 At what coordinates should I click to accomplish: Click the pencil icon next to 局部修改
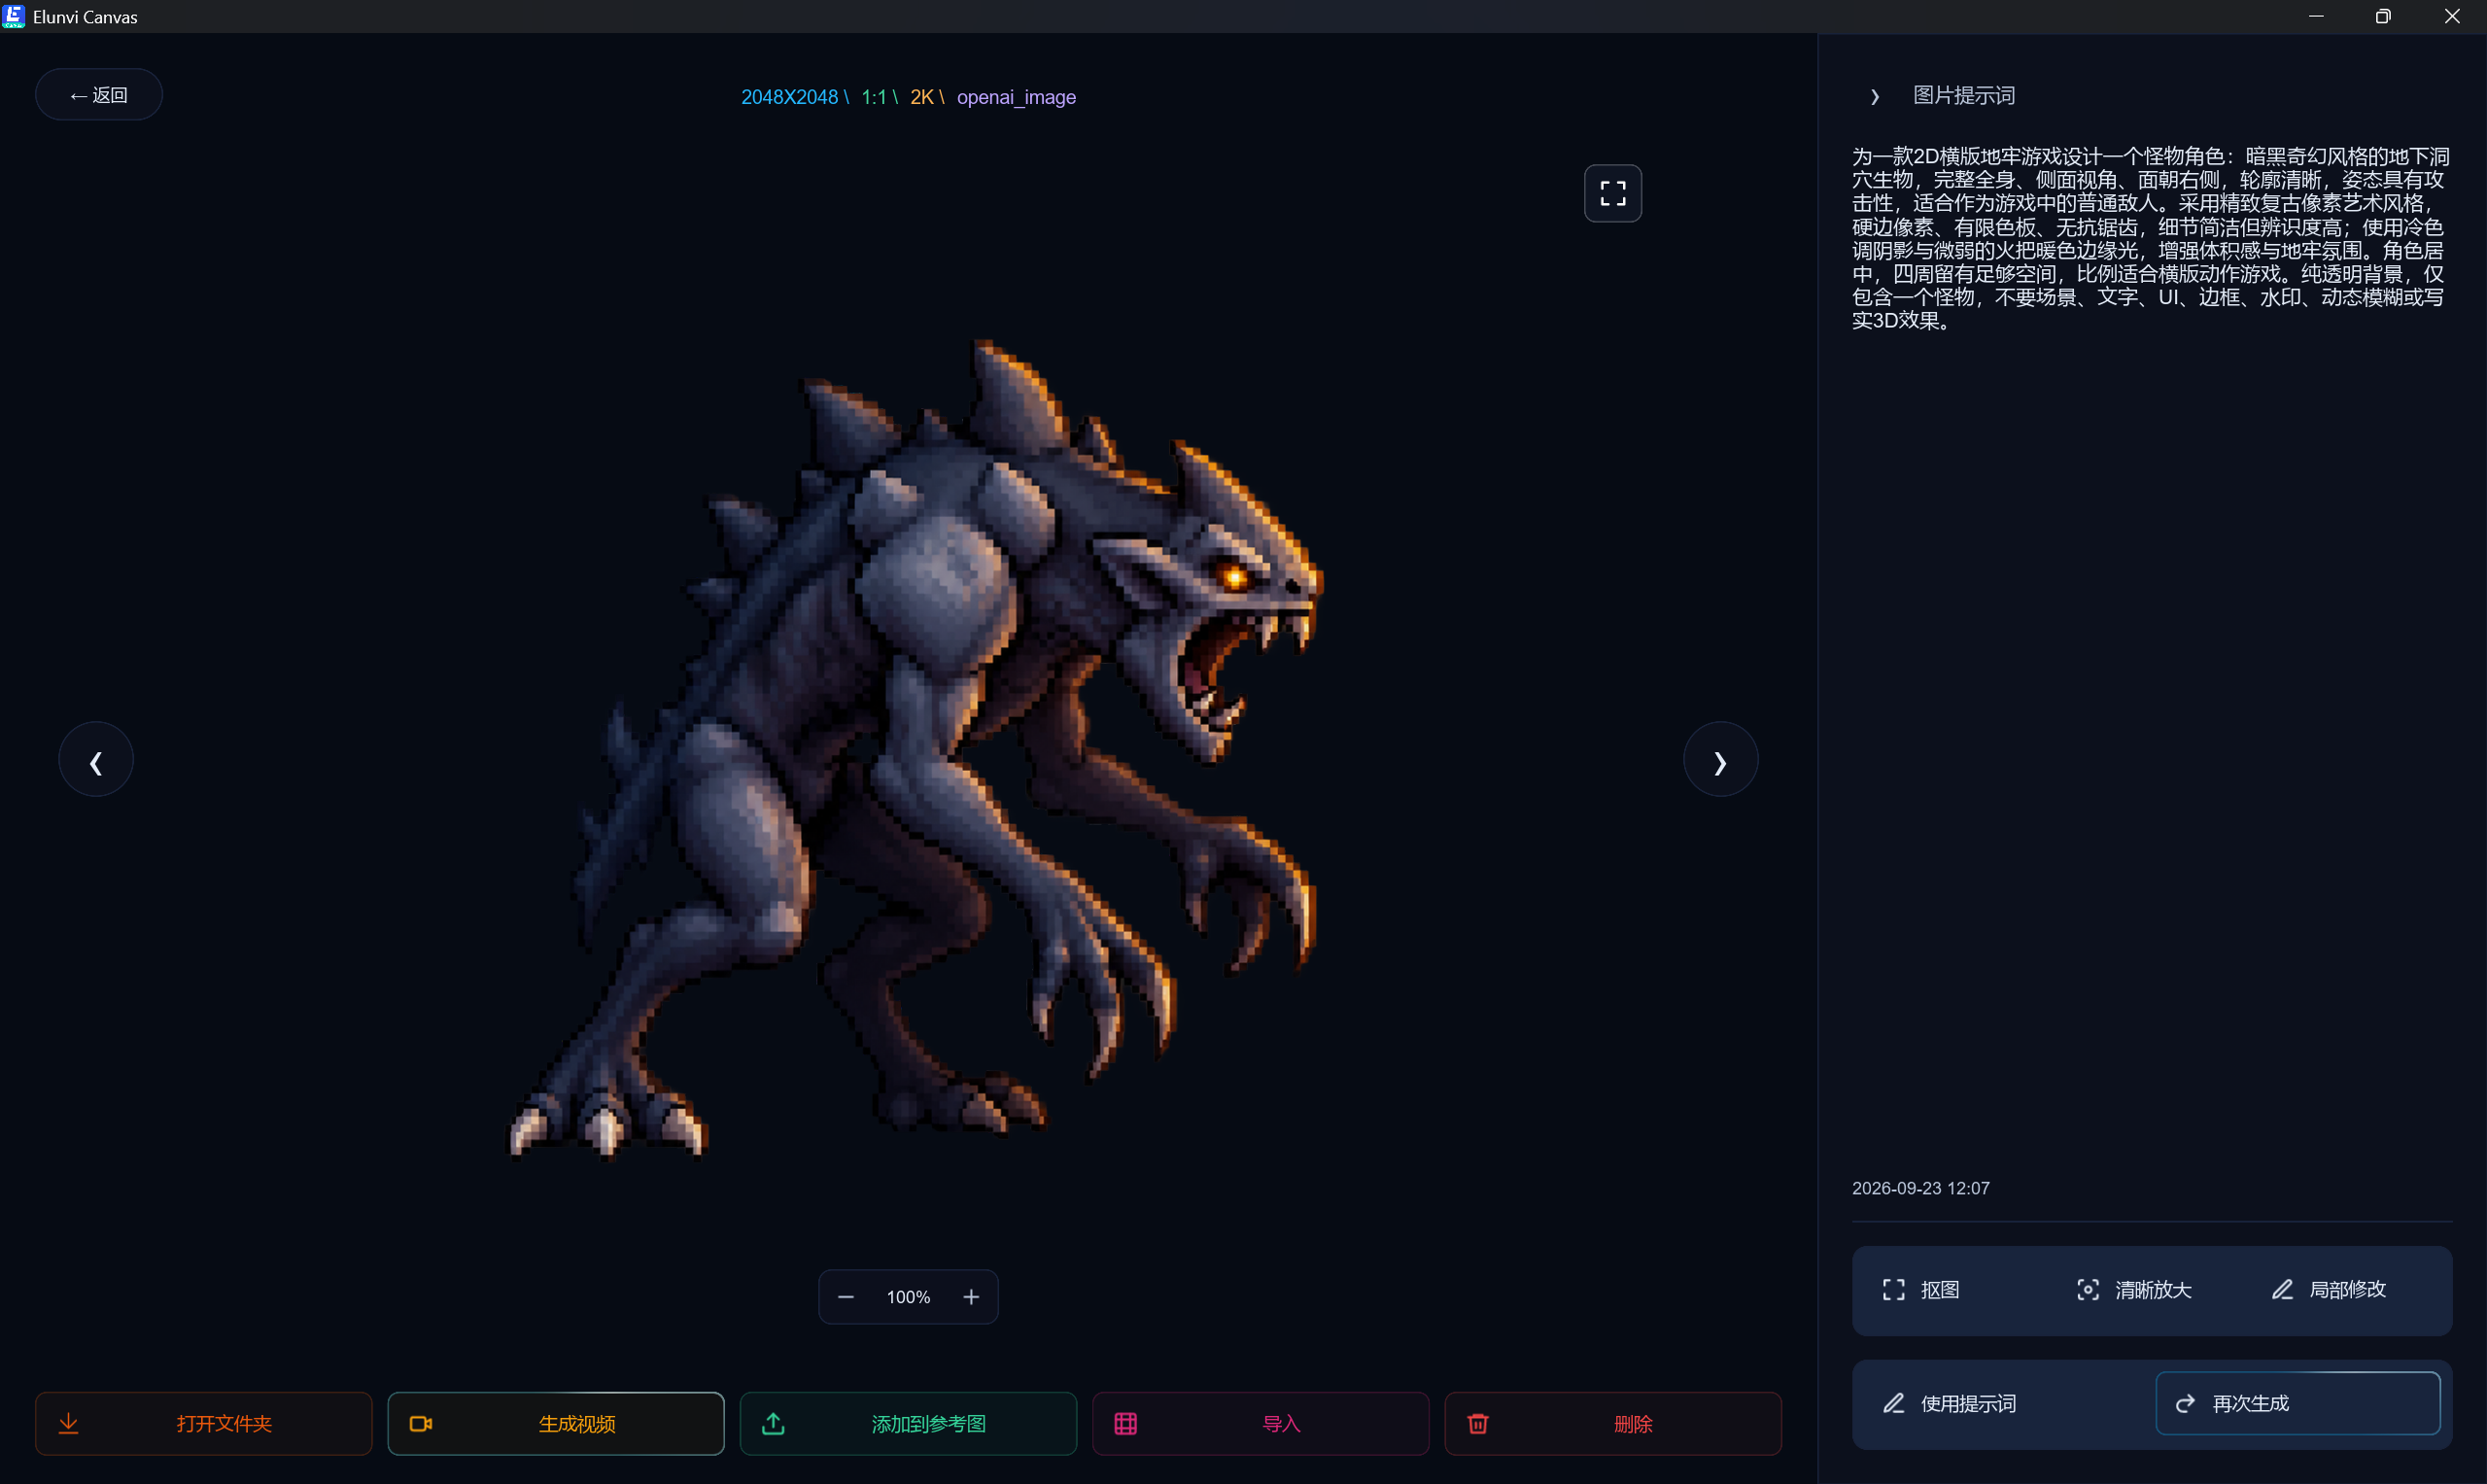point(2282,1290)
